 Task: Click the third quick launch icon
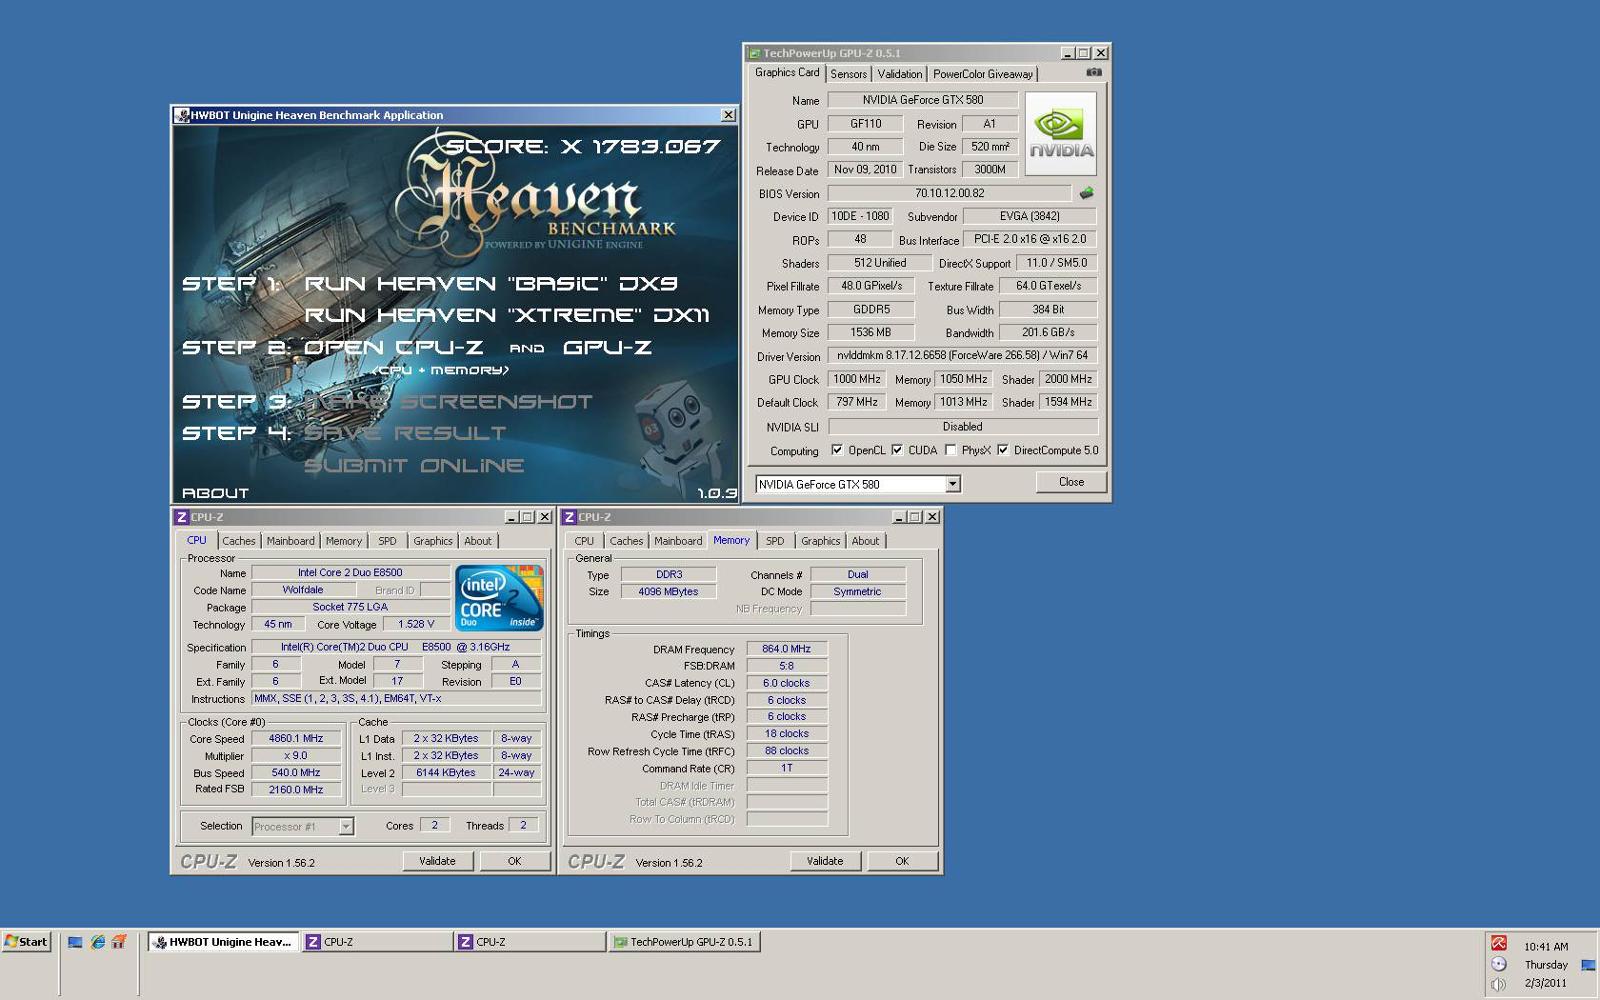pos(119,942)
